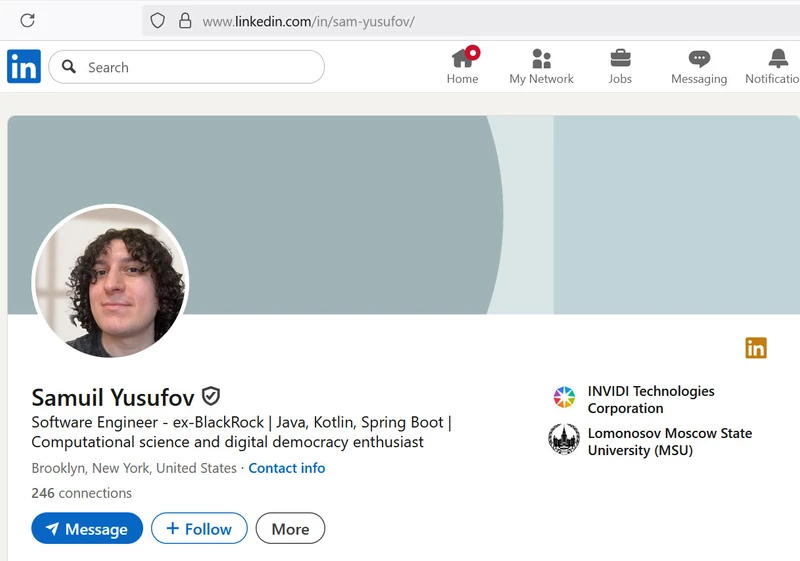Open Messaging via speech bubble icon

coord(699,59)
